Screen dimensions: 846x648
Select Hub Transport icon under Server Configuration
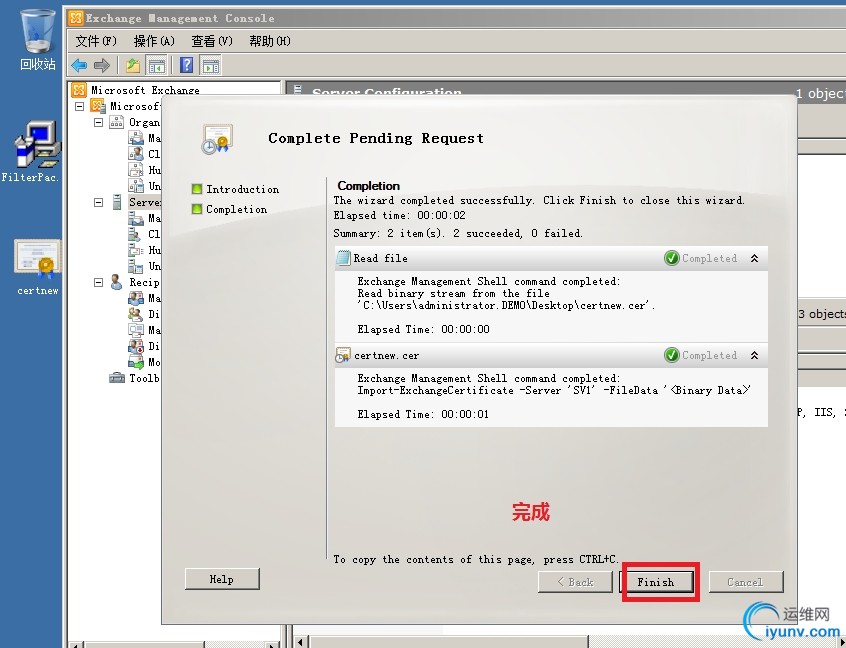coord(135,250)
